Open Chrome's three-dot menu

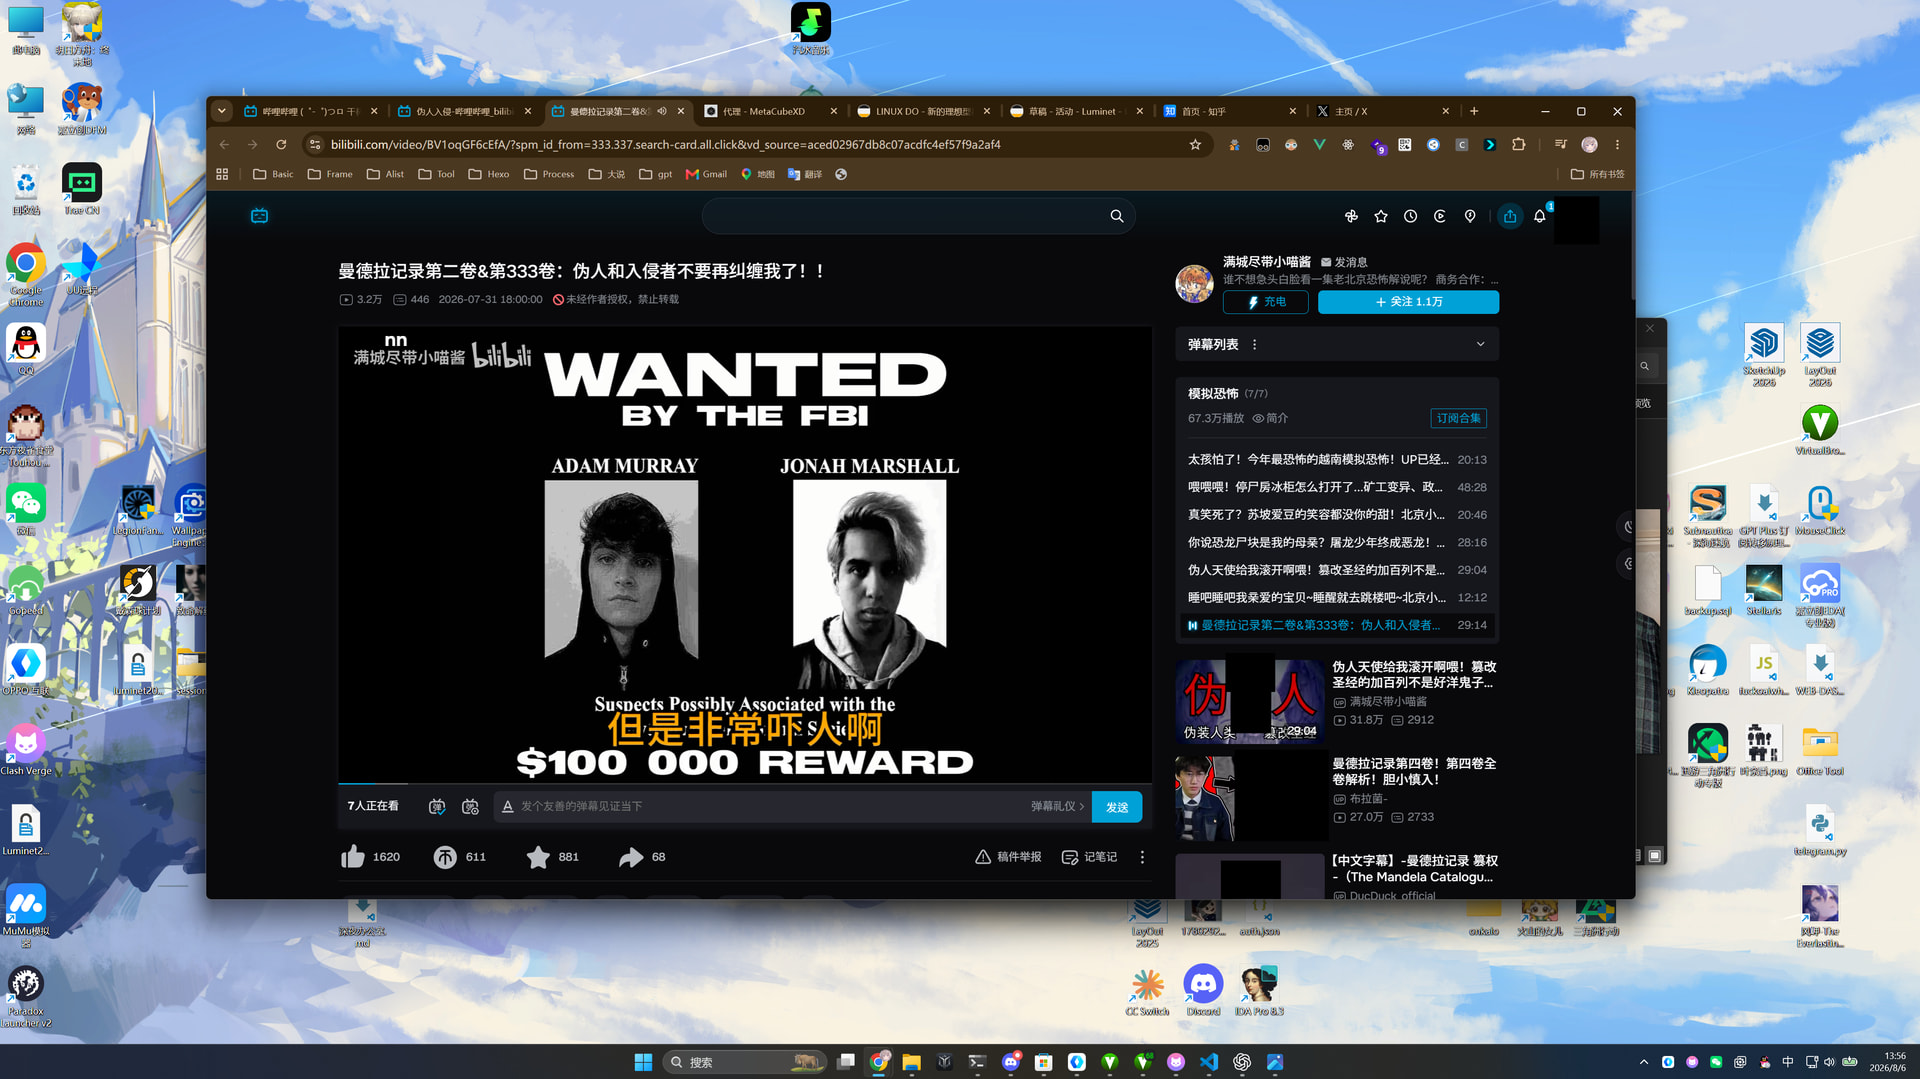tap(1617, 145)
